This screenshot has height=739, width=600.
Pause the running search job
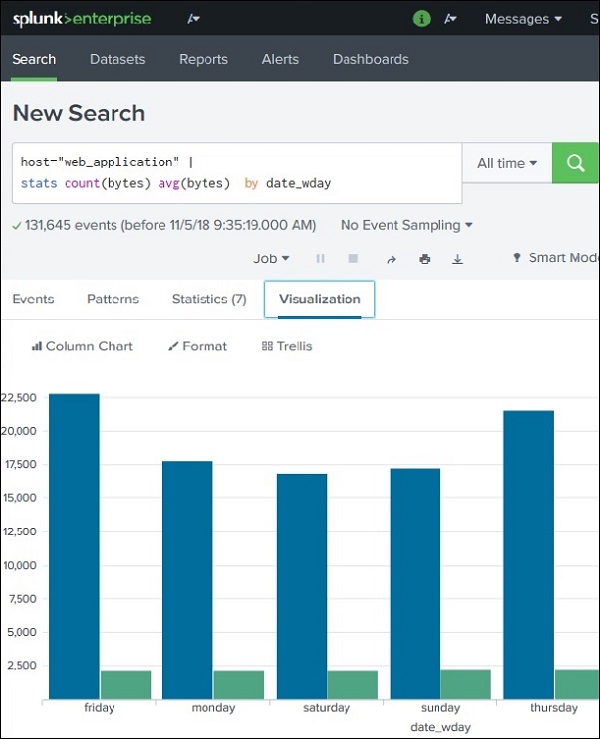(321, 258)
